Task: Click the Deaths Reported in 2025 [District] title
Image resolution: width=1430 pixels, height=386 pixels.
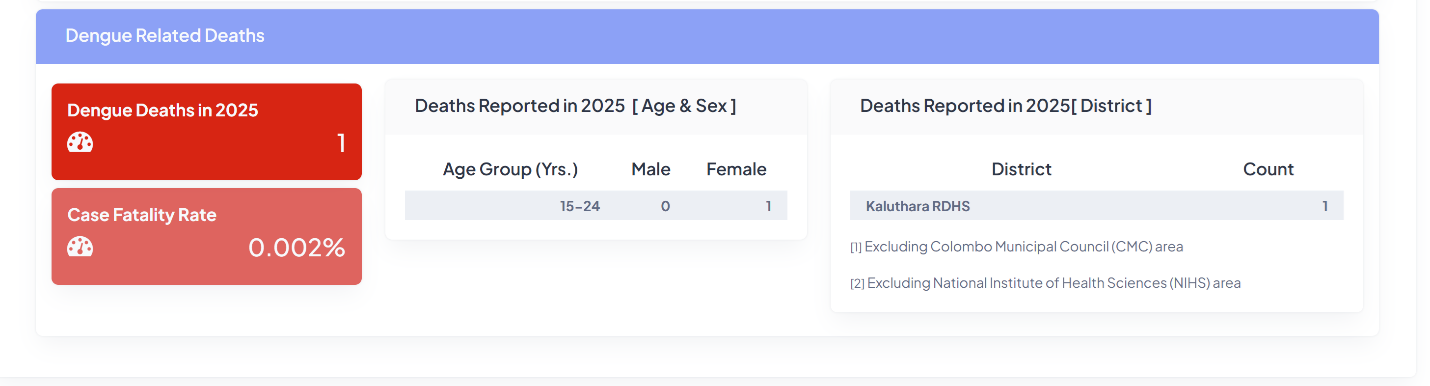Action: (x=1006, y=106)
